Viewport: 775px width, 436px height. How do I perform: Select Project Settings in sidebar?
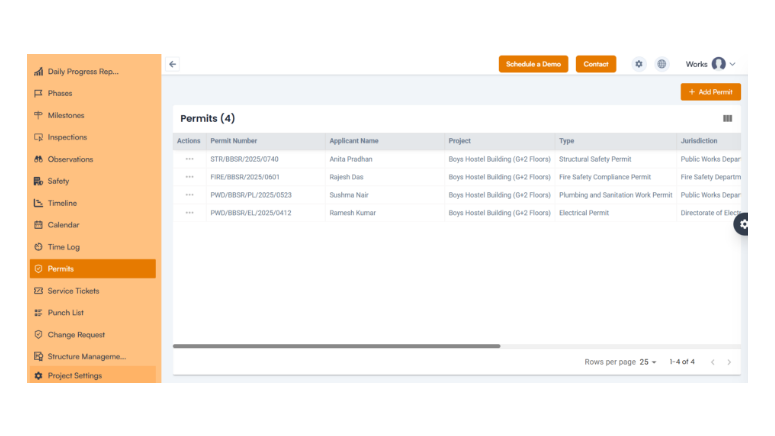(75, 376)
